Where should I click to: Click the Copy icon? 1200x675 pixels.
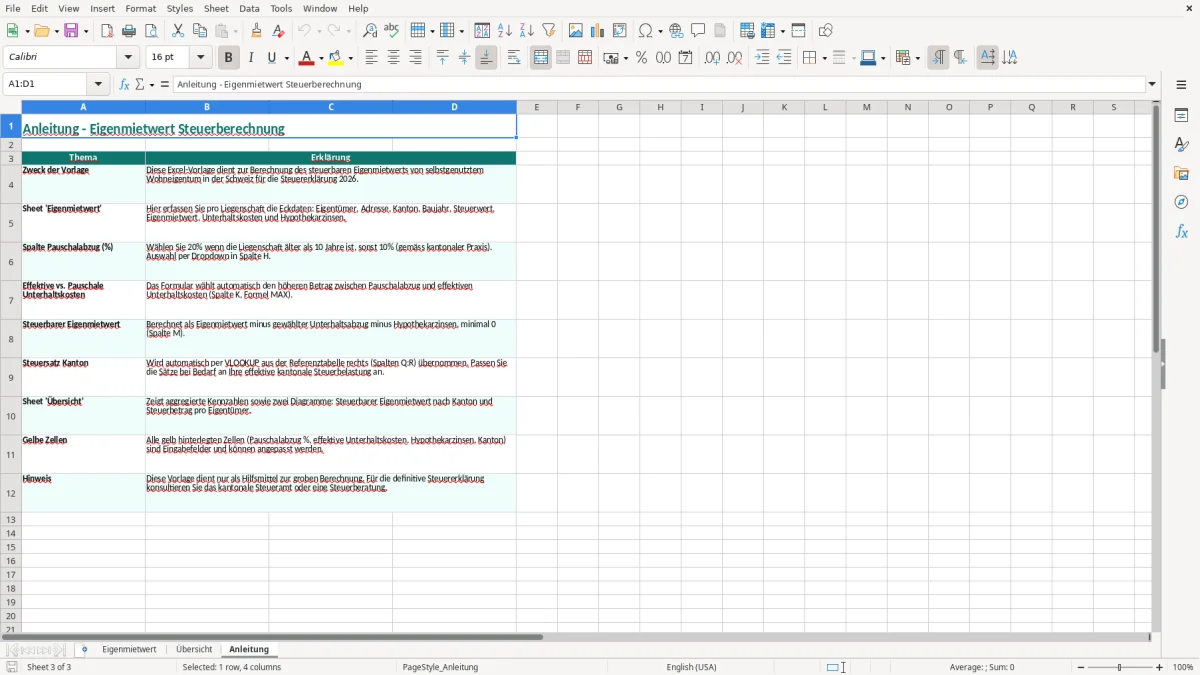tap(200, 31)
